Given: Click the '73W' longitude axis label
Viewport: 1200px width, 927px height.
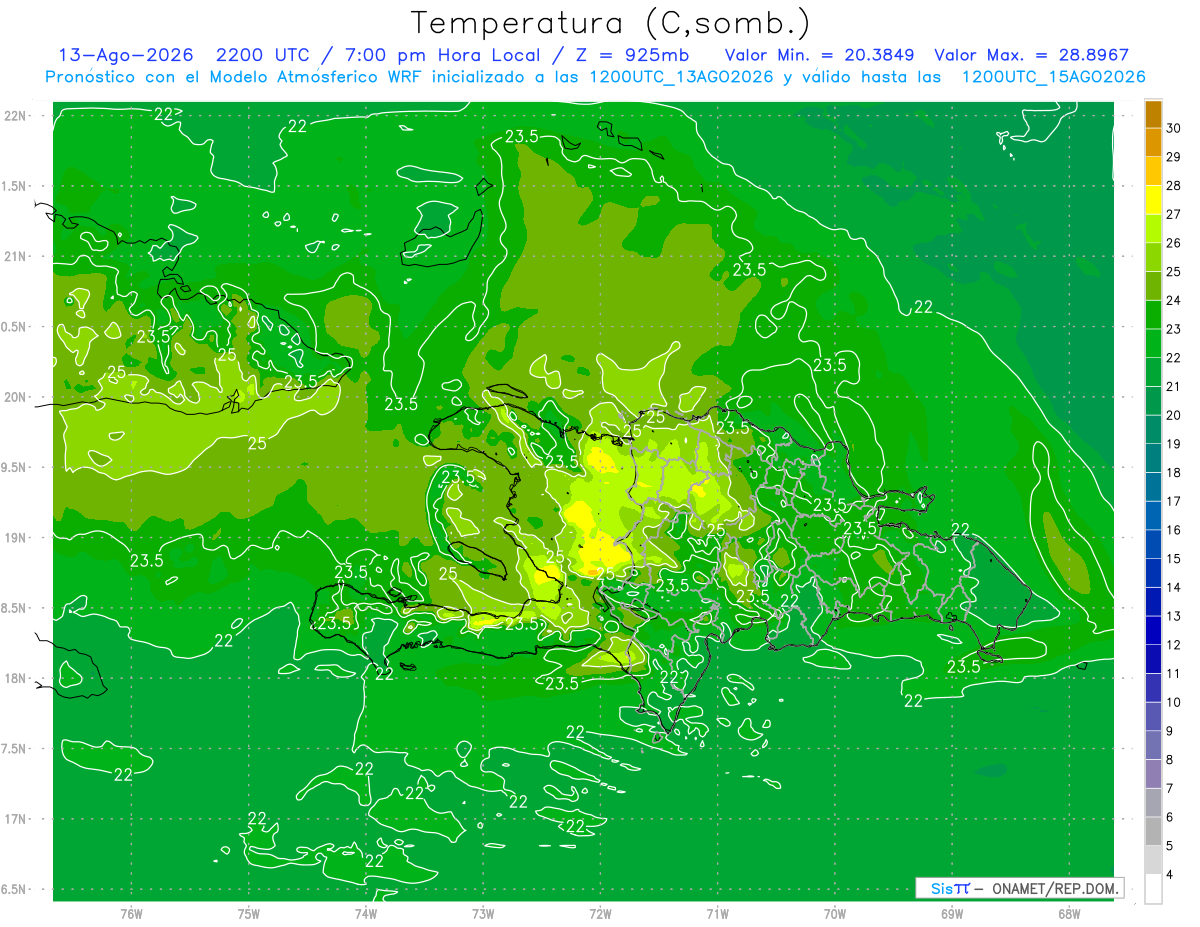Looking at the screenshot, I should point(483,914).
